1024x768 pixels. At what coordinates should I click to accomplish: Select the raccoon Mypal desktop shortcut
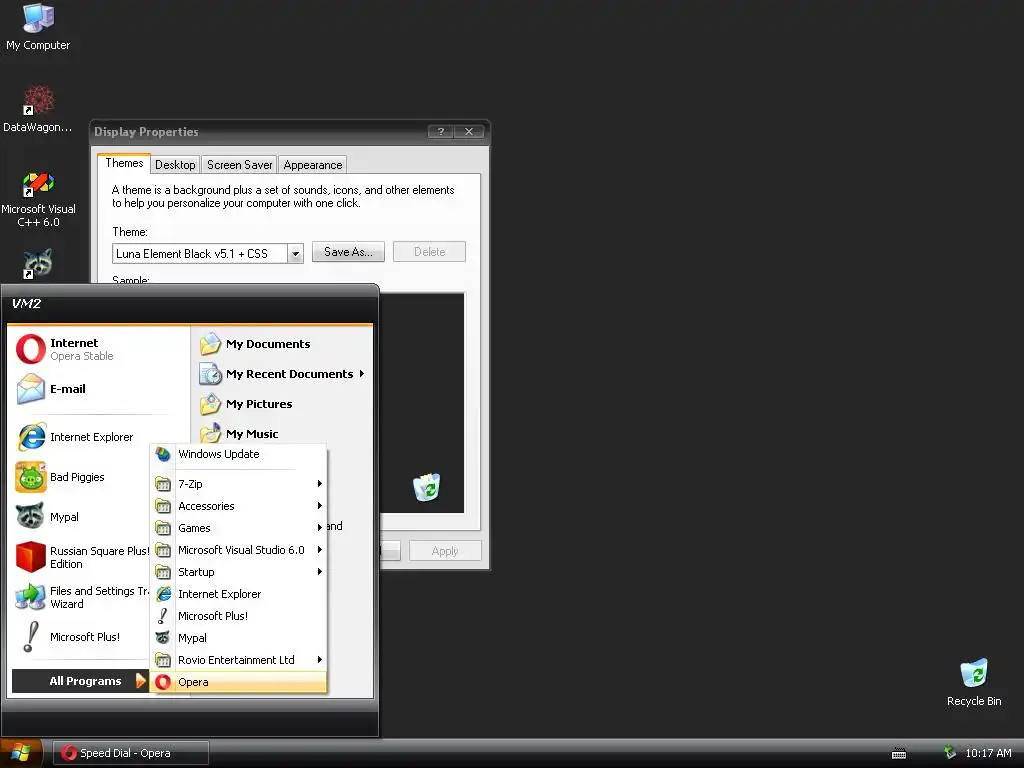click(x=38, y=264)
